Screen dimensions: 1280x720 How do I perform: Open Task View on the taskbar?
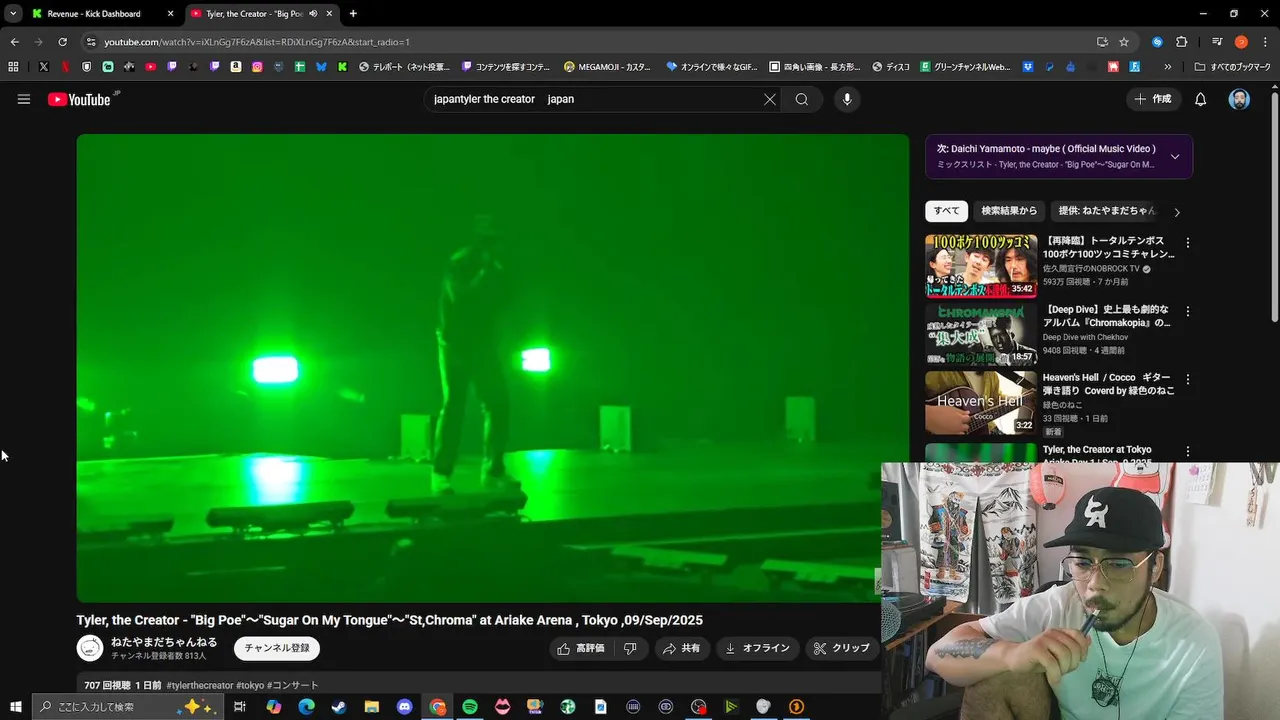[240, 707]
